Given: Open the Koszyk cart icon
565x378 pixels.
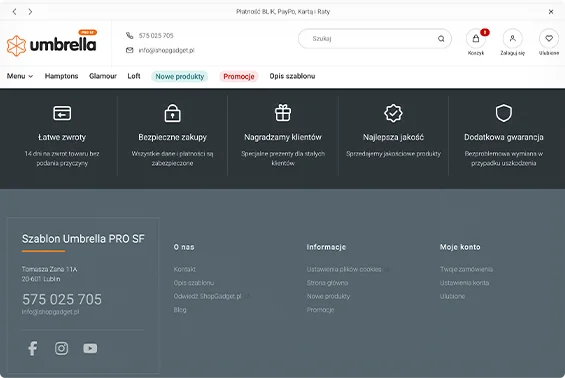Looking at the screenshot, I should point(476,39).
